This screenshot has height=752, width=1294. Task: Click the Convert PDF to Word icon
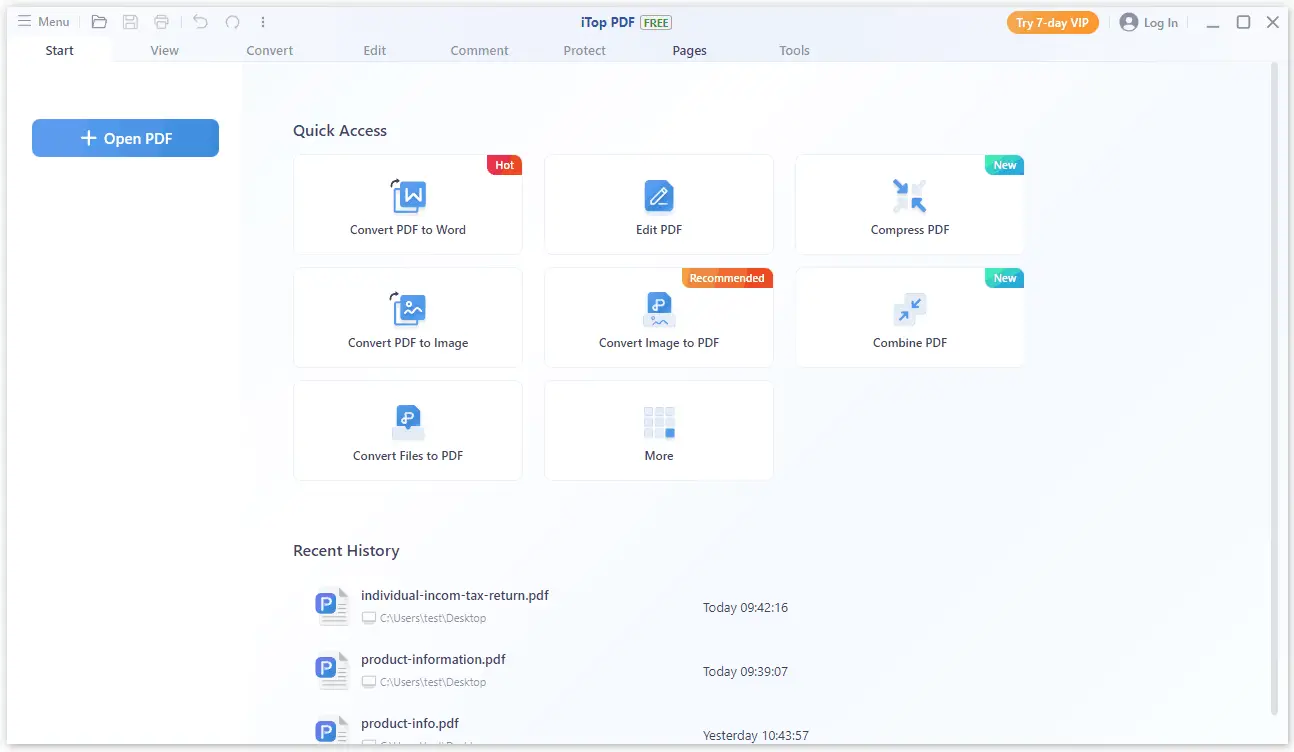408,196
